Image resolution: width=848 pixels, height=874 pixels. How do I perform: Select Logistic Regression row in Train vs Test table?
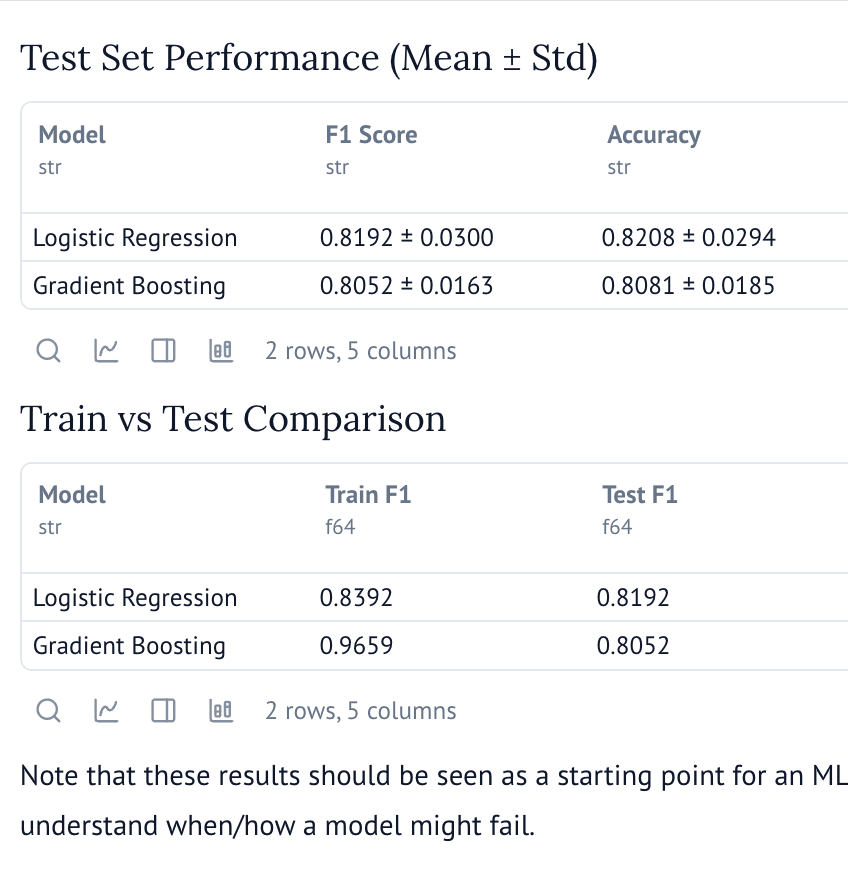coord(135,598)
